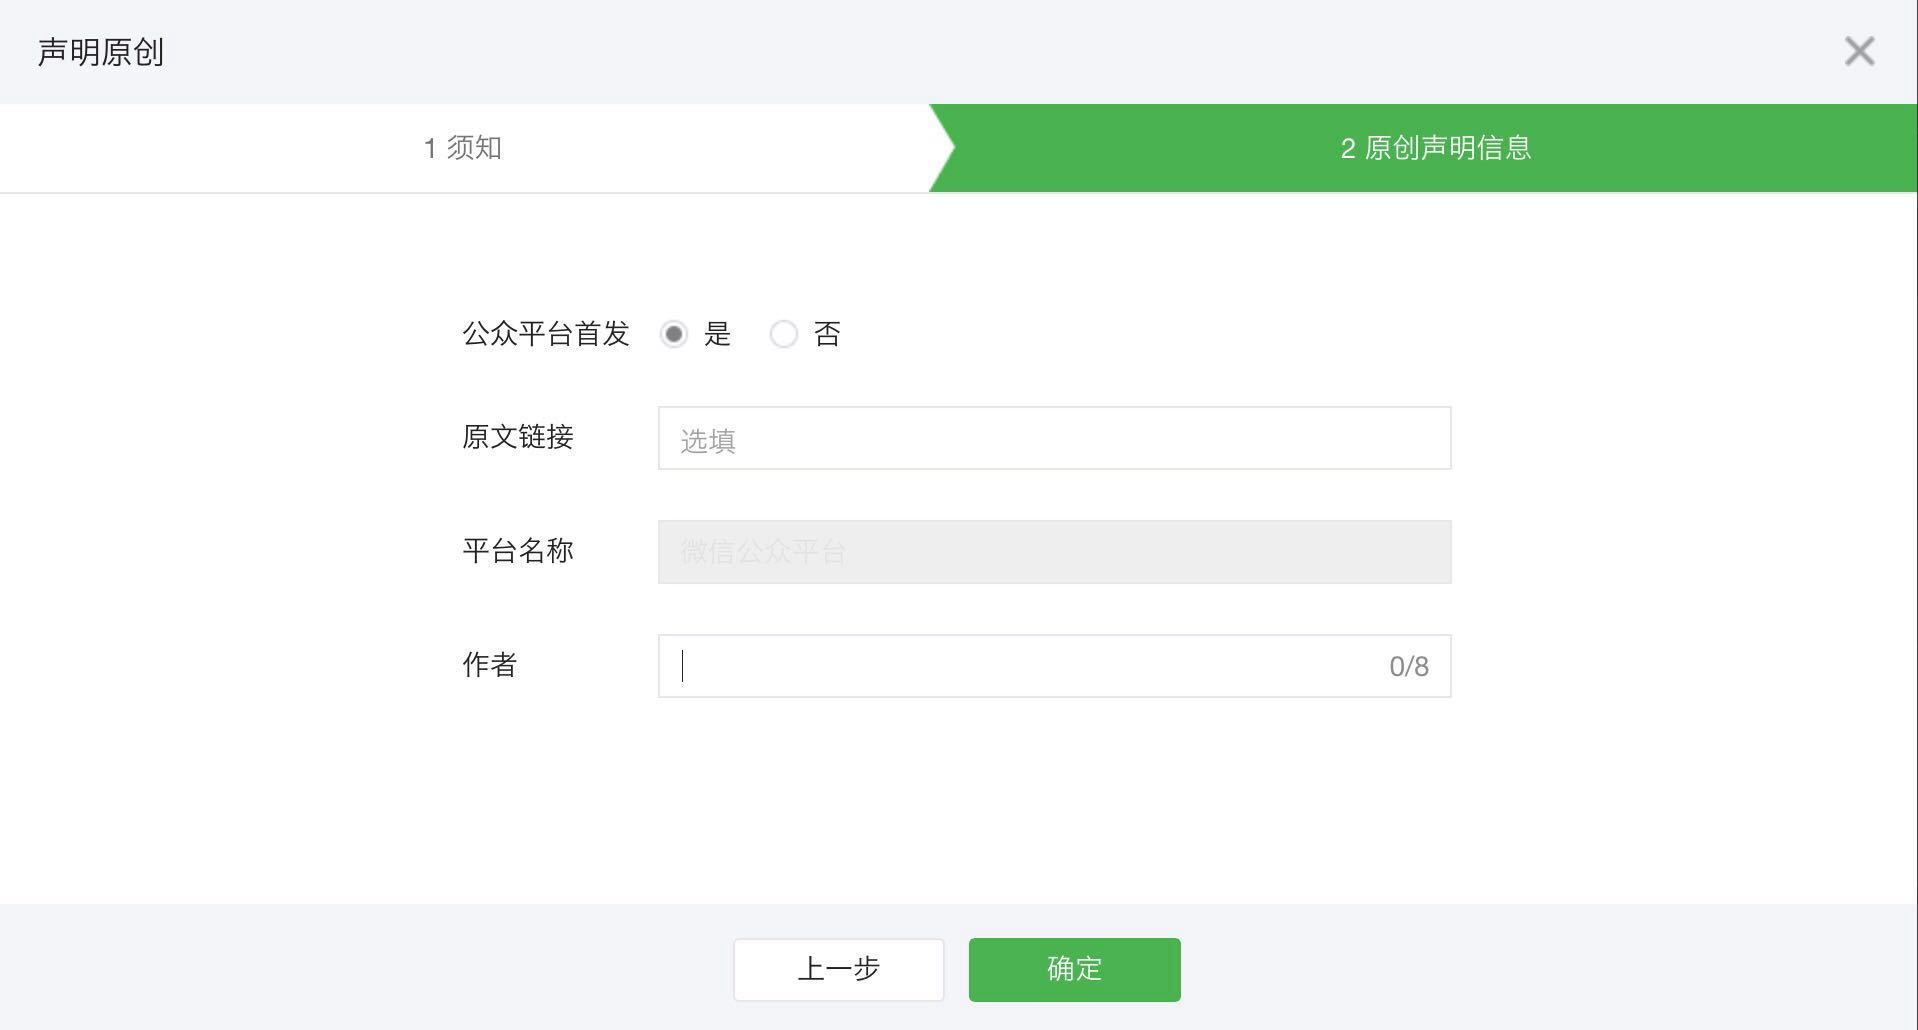Select the 是 radio button for 公众平台首发
Viewport: 1918px width, 1030px height.
pyautogui.click(x=675, y=334)
